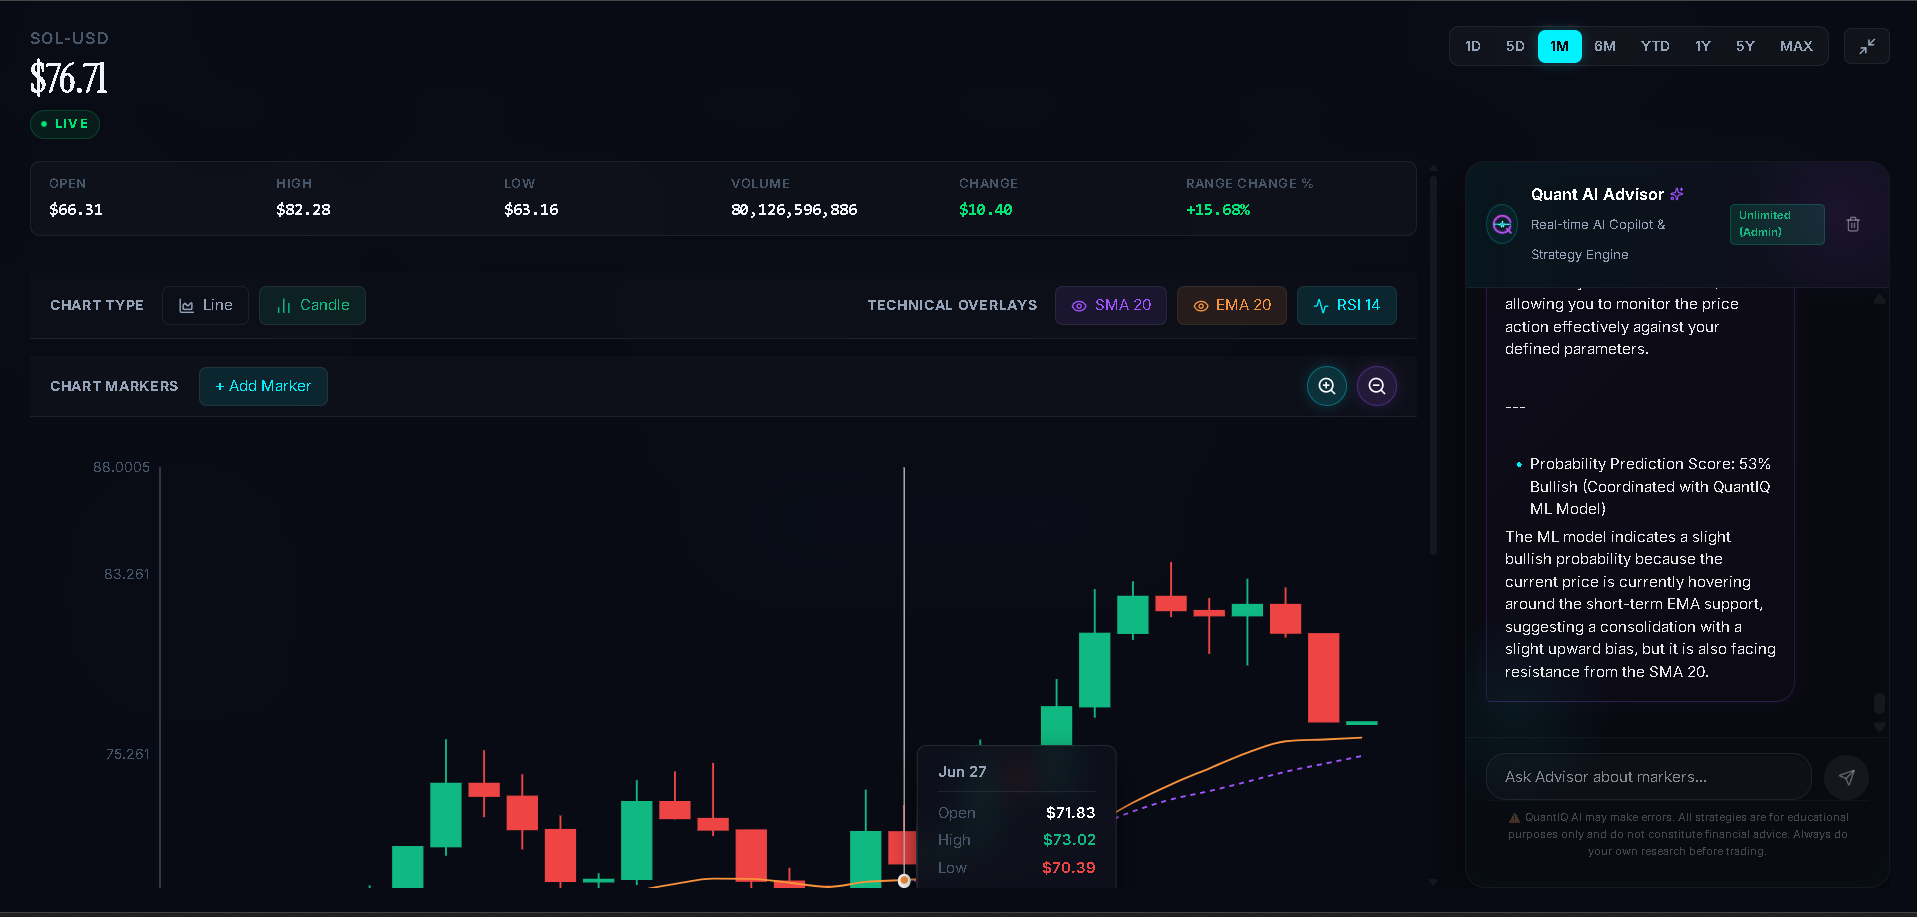Switch chart type to Line
Viewport: 1917px width, 917px height.
click(x=205, y=305)
